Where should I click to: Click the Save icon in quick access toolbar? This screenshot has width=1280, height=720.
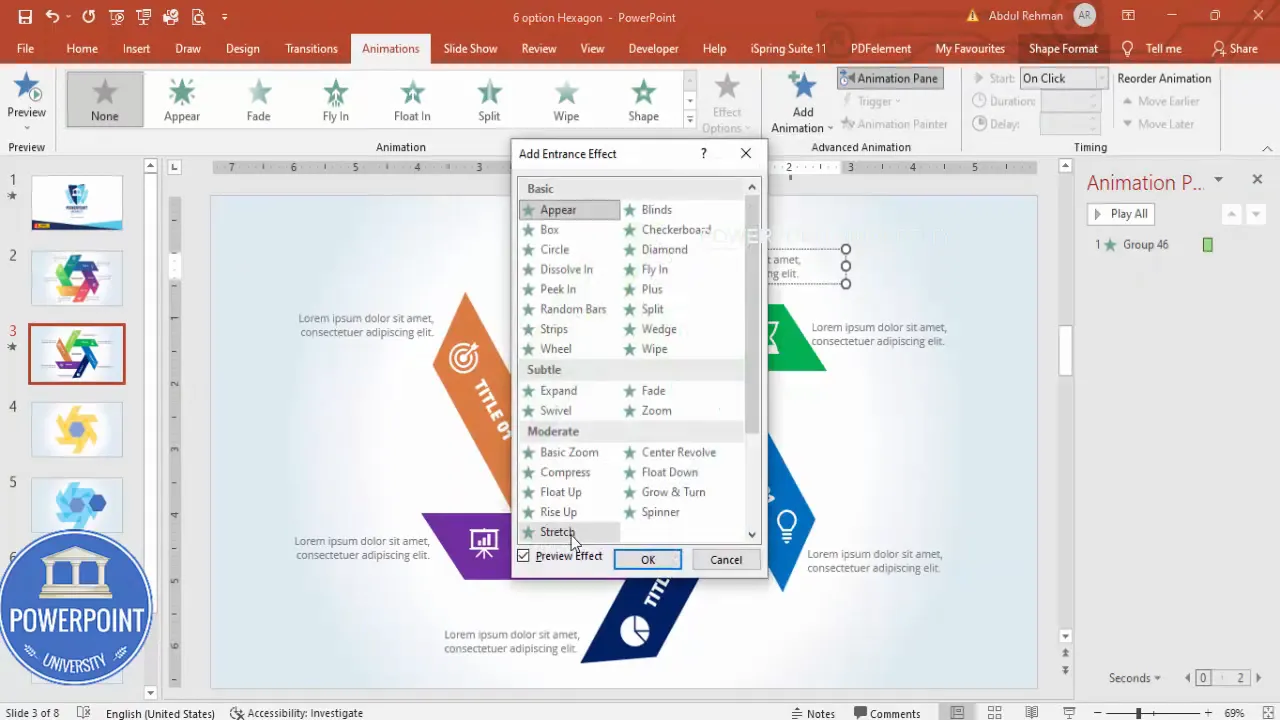coord(25,17)
